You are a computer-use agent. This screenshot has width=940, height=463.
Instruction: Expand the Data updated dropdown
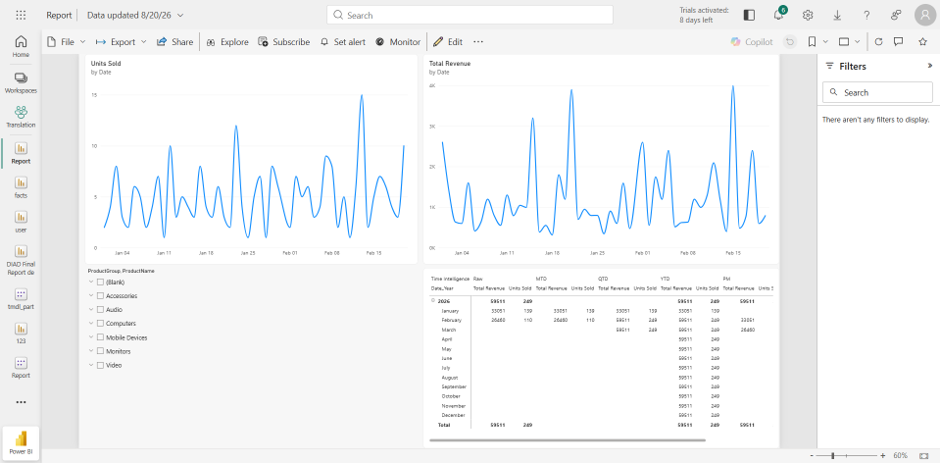135,16
